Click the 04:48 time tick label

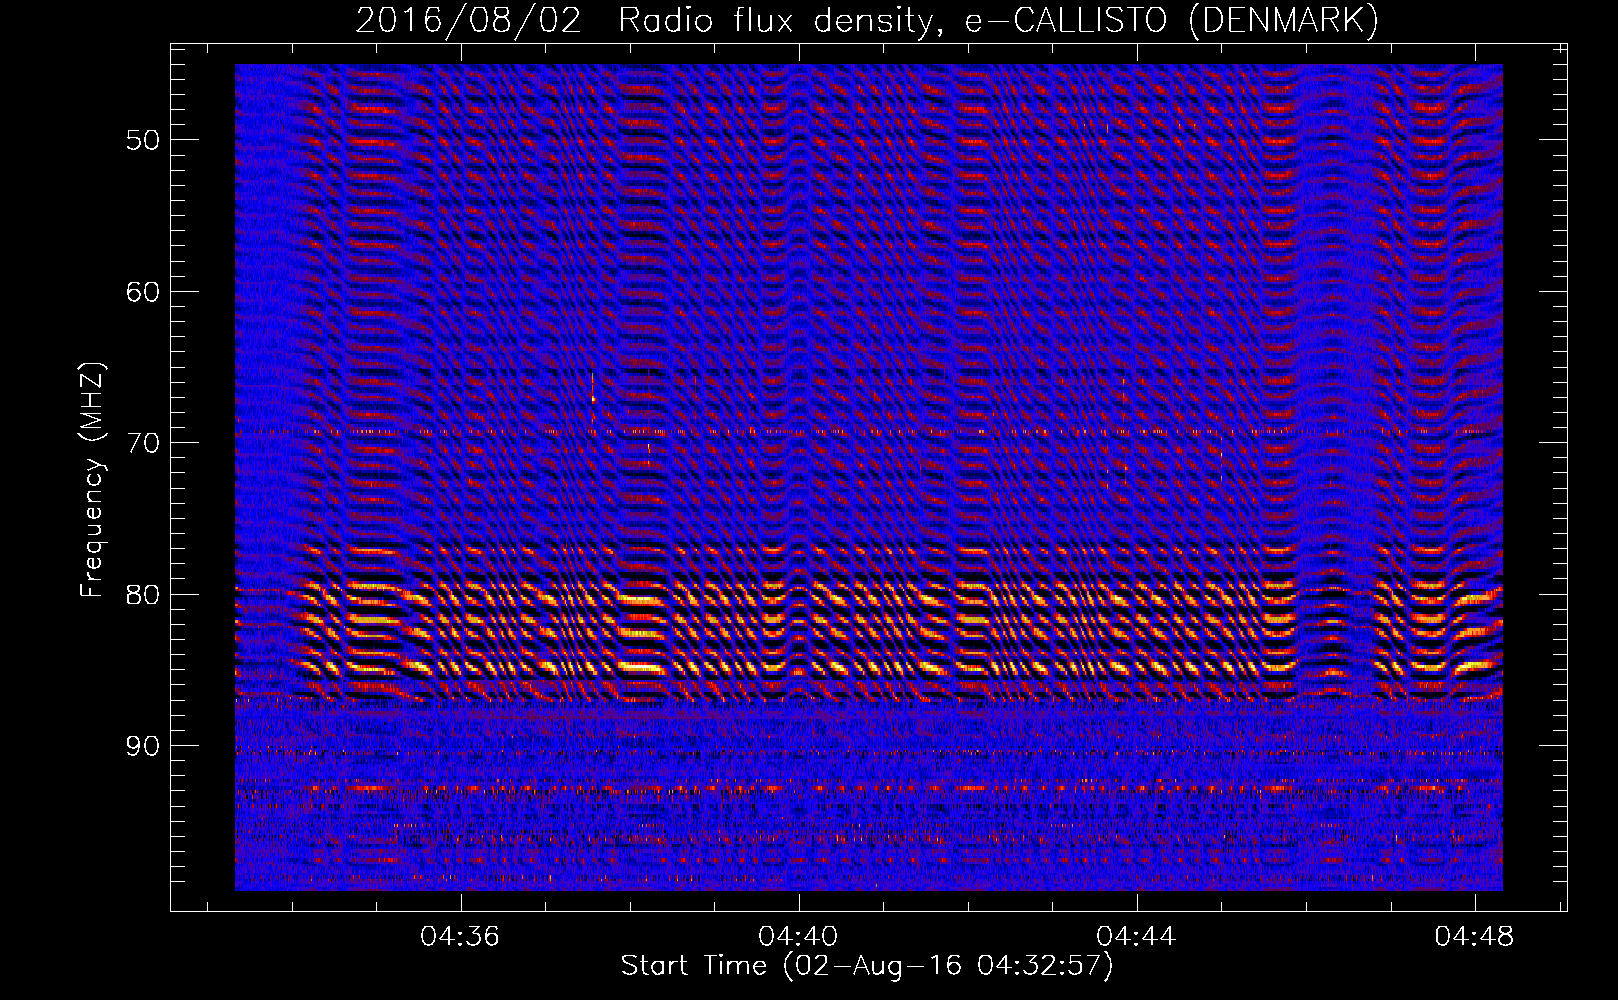pos(1474,937)
